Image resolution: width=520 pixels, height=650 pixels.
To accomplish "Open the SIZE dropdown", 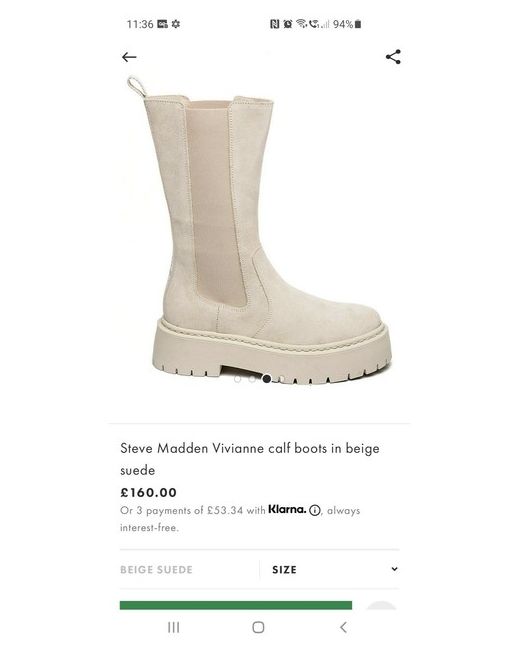I will (330, 570).
